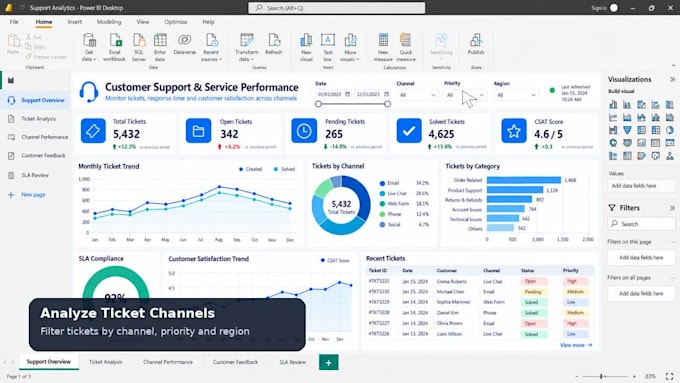
Task: Pick the pie chart visualization
Action: pos(670,130)
